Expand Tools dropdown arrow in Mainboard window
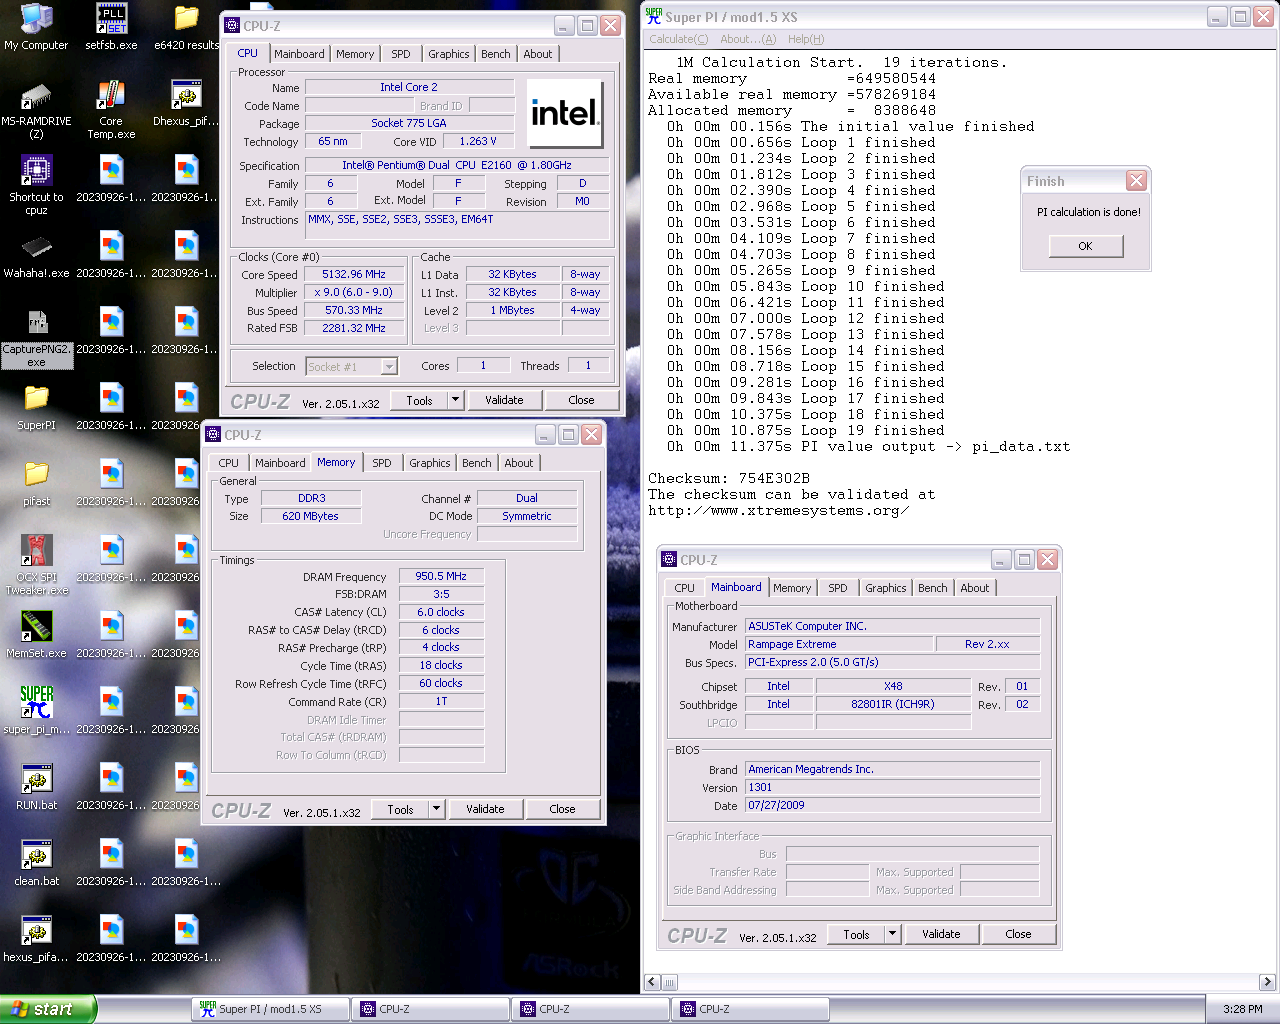This screenshot has height=1024, width=1280. (893, 934)
